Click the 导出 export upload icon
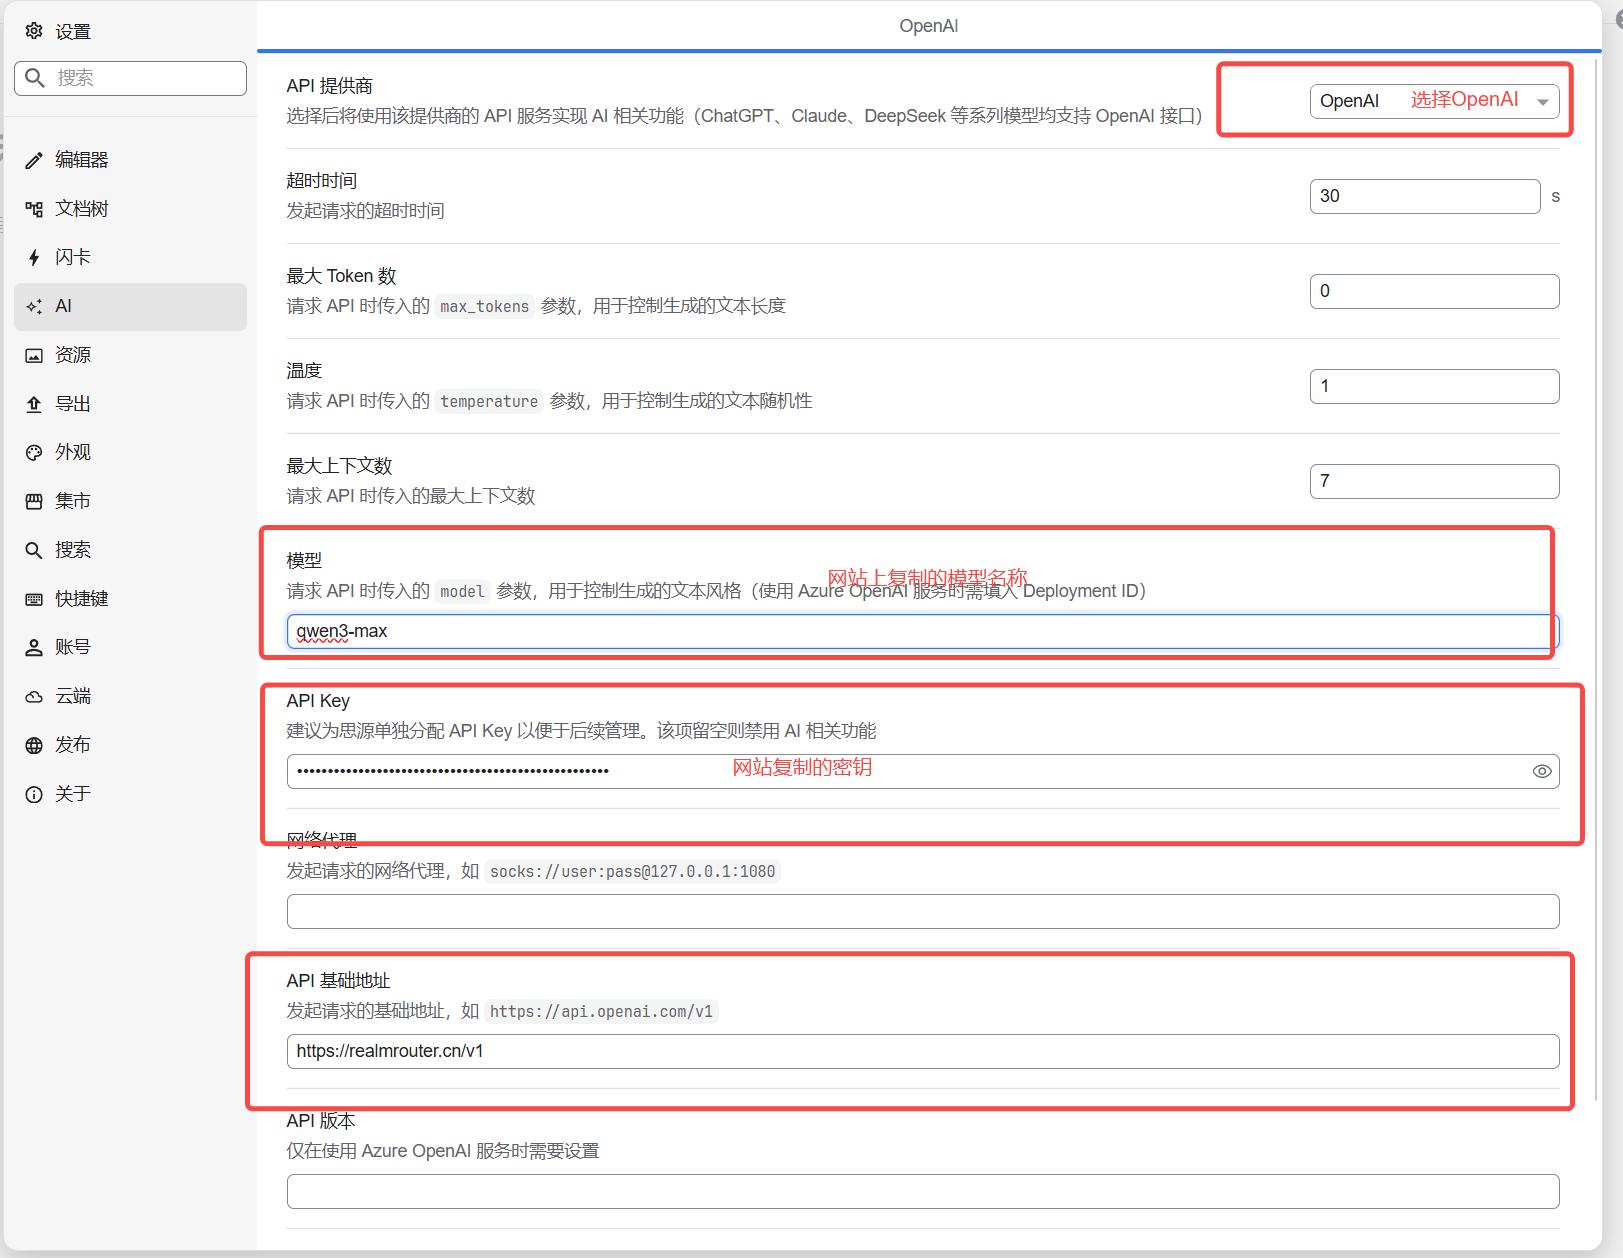Screen dimensions: 1623x1258 point(33,403)
